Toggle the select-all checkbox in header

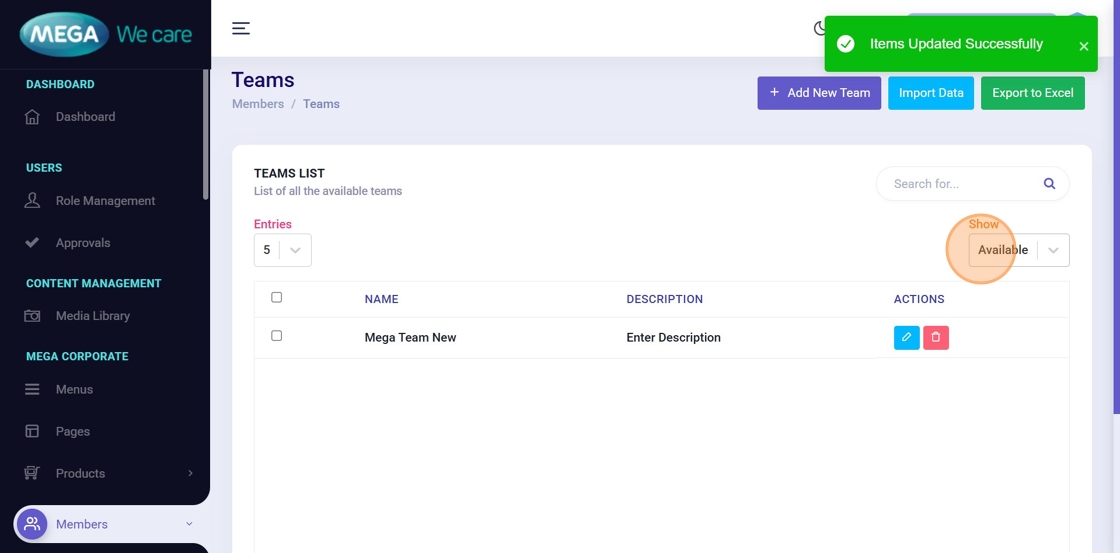[x=277, y=297]
